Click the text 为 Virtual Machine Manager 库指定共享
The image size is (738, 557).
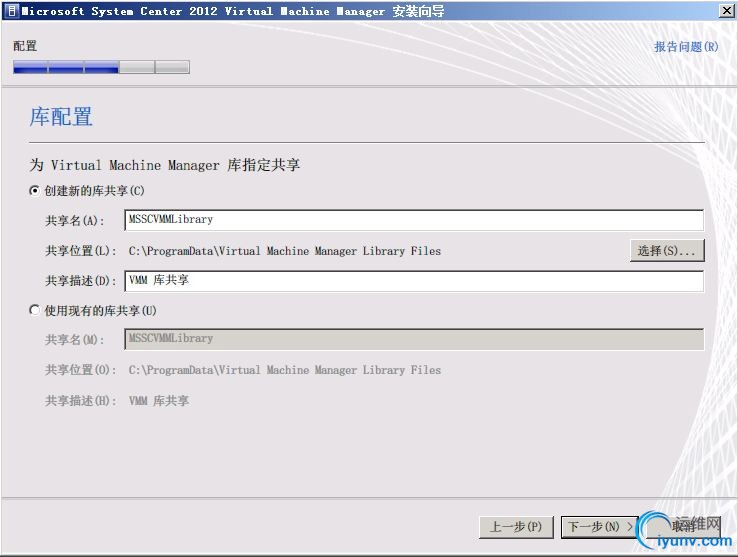(x=165, y=165)
